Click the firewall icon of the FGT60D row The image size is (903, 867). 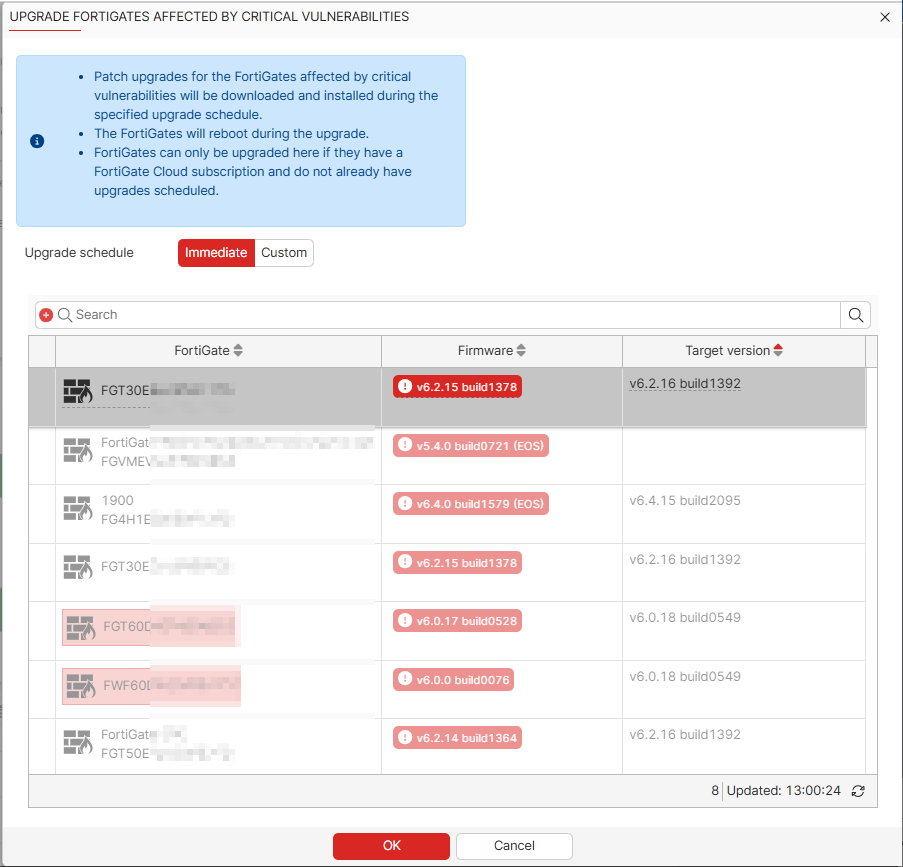click(x=81, y=627)
